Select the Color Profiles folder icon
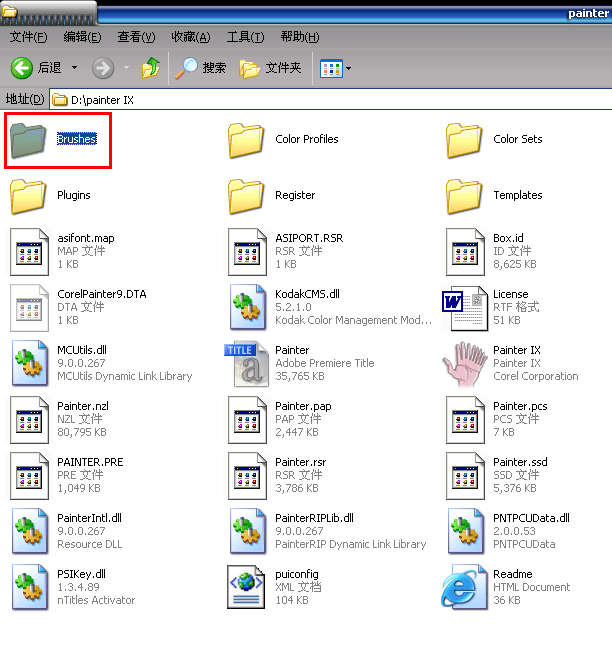The width and height of the screenshot is (612, 651). (x=246, y=141)
